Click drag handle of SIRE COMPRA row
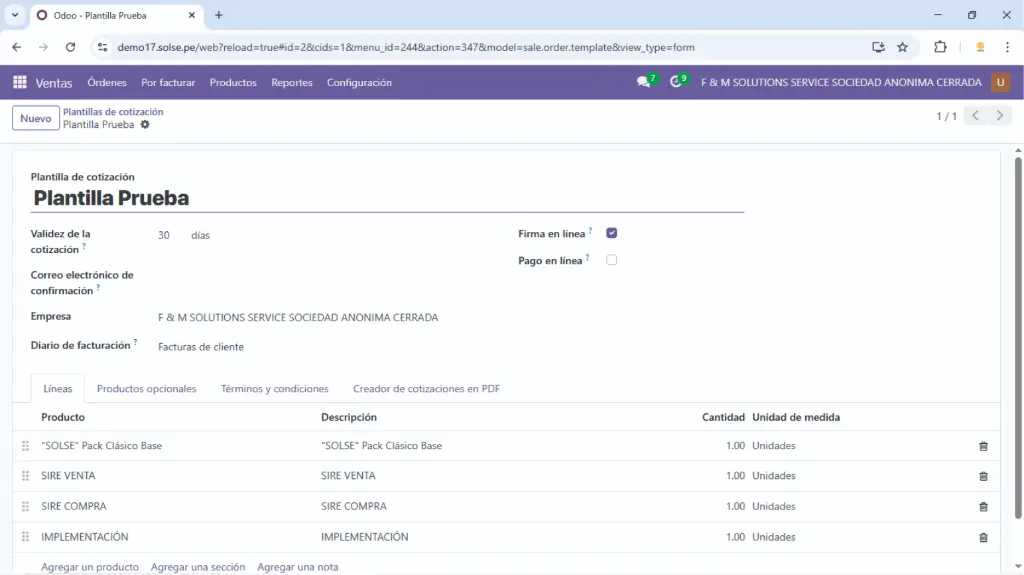Viewport: 1024px width, 575px height. (x=26, y=507)
